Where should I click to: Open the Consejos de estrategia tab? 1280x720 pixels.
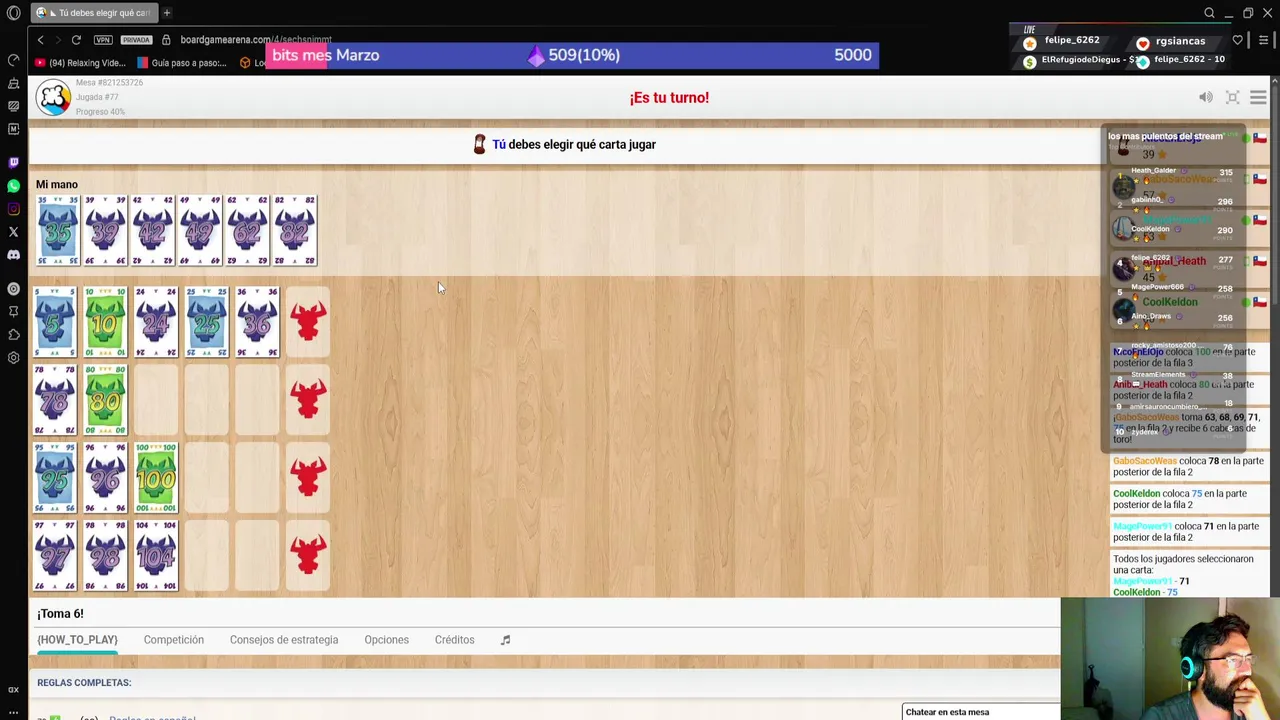tap(284, 640)
